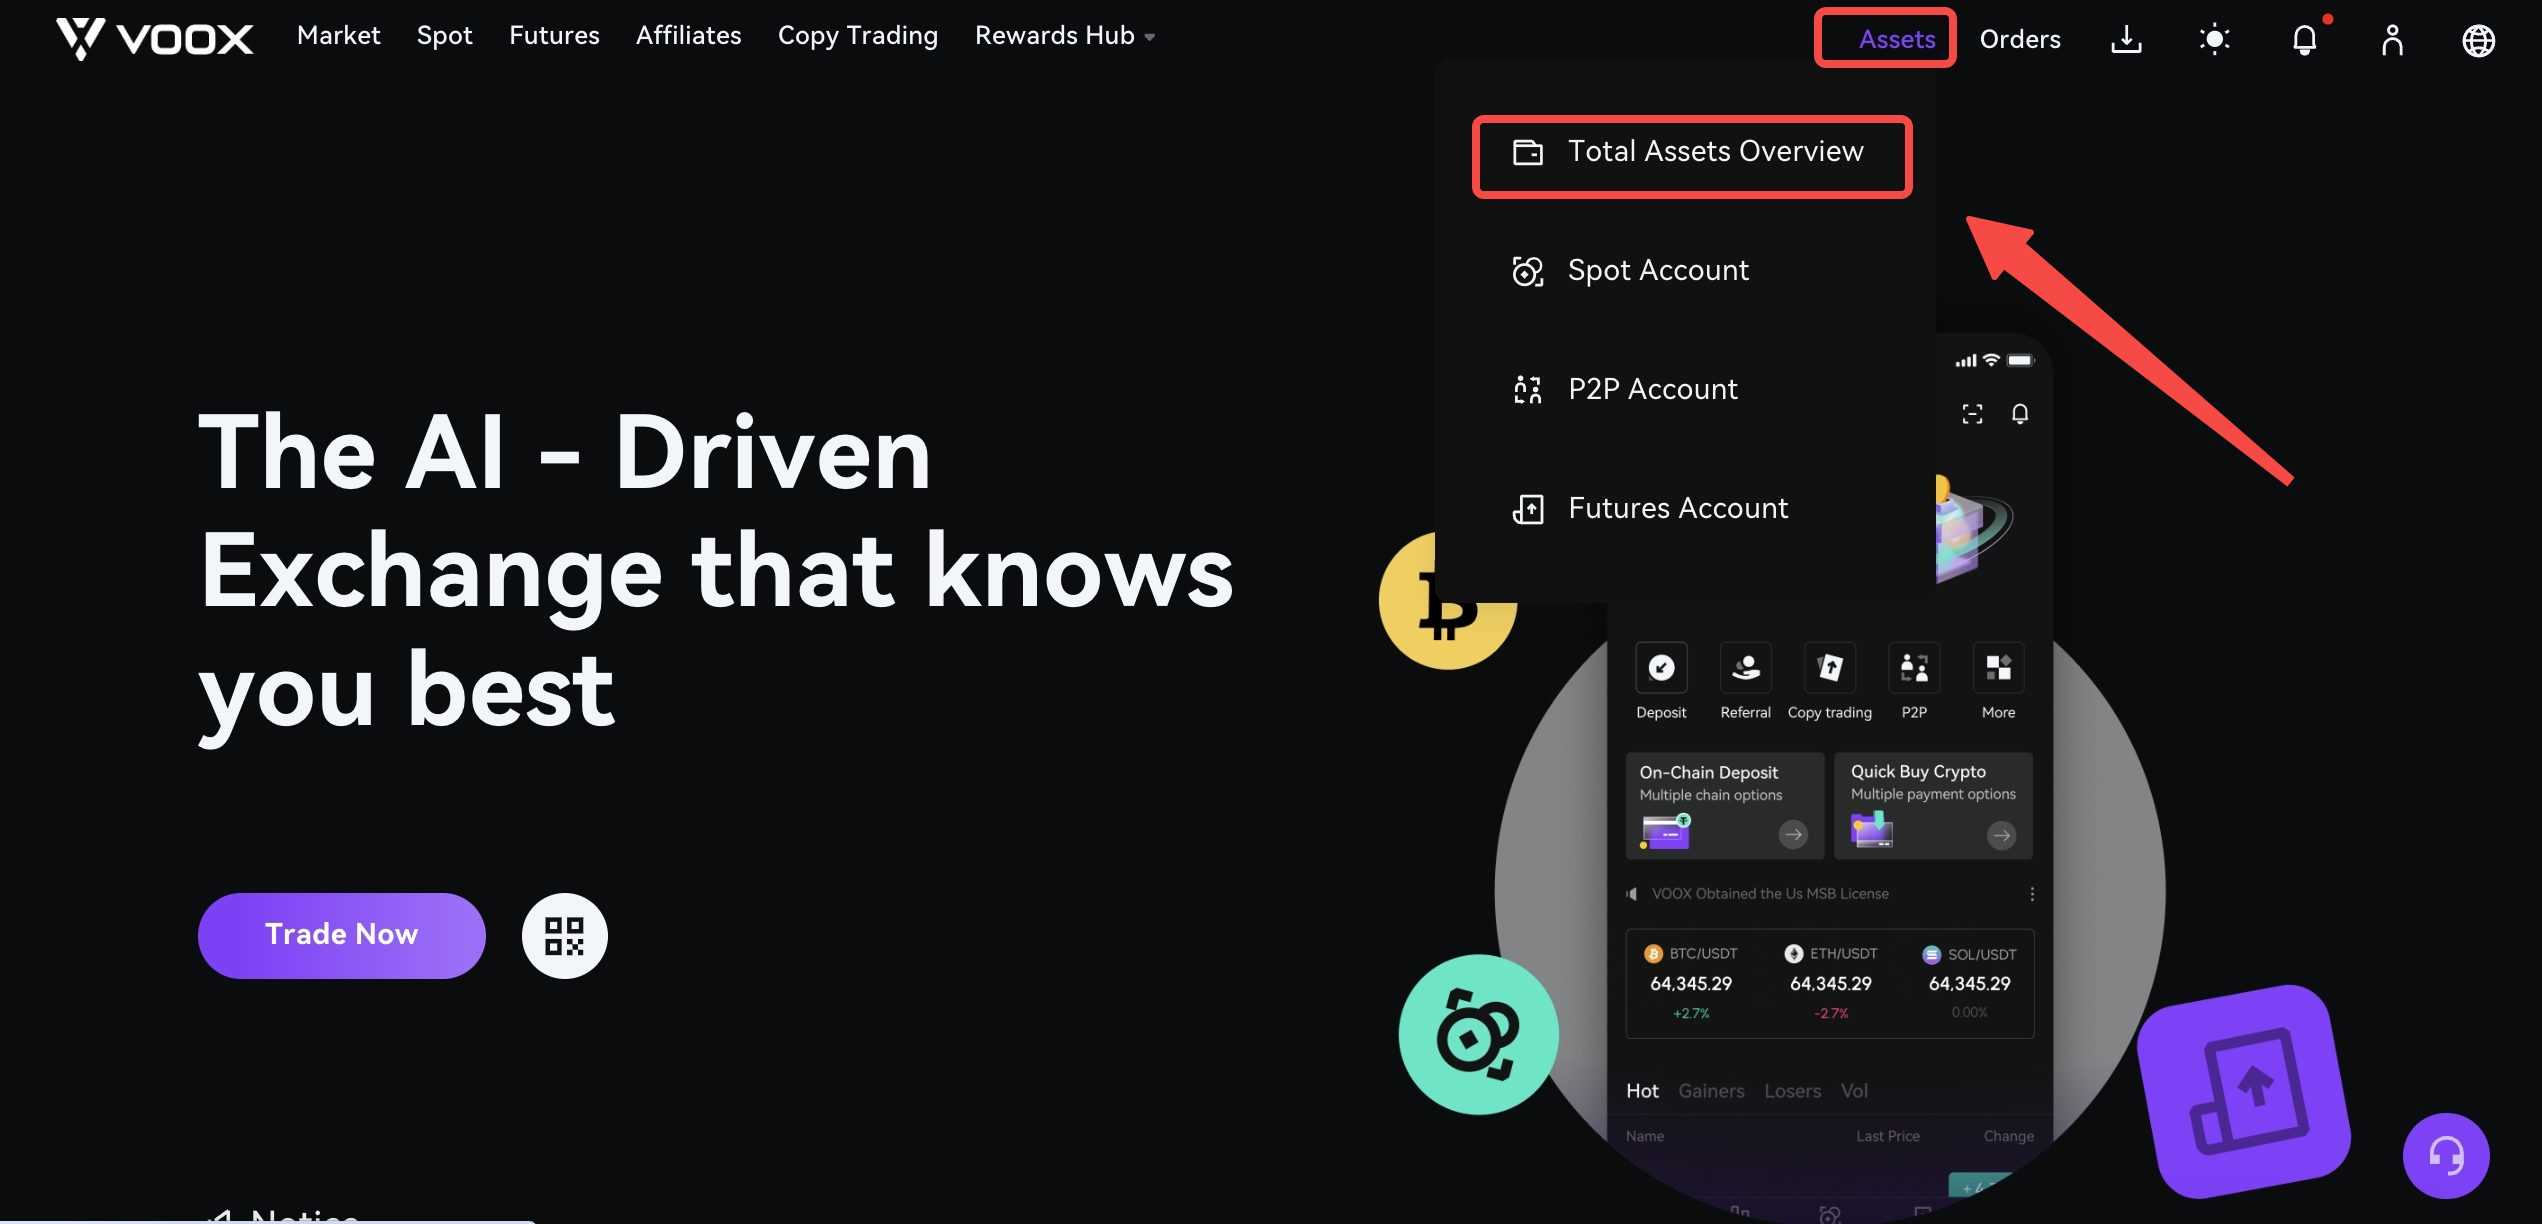Click the Change column header
2542x1224 pixels.
(x=2008, y=1137)
